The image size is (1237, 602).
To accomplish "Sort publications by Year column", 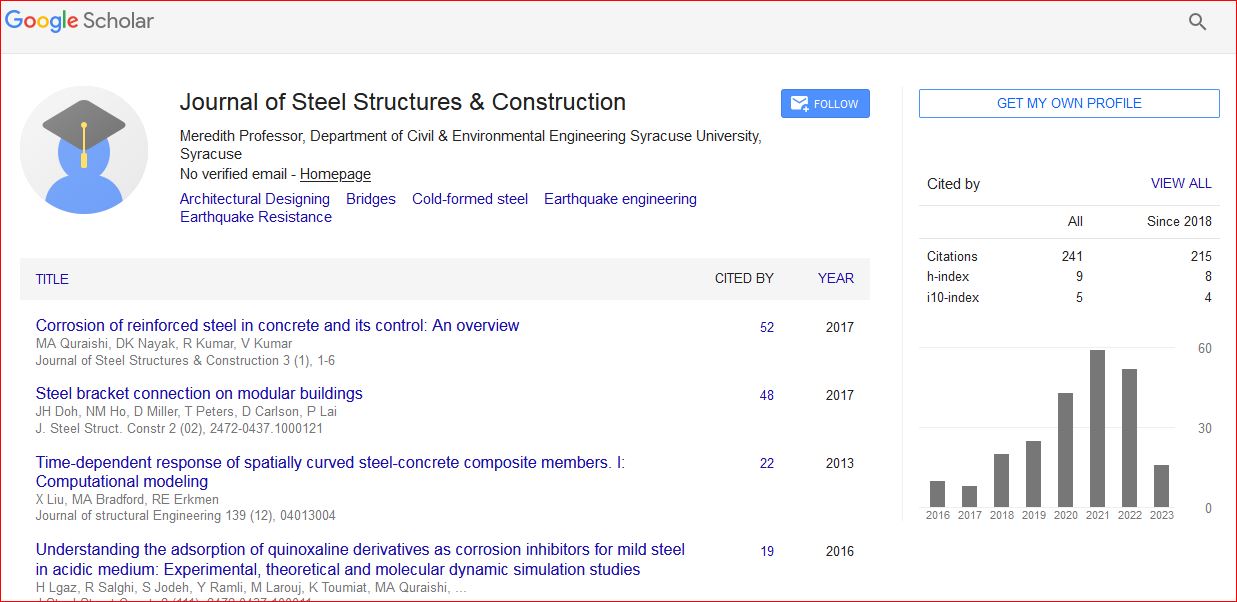I will coord(835,279).
